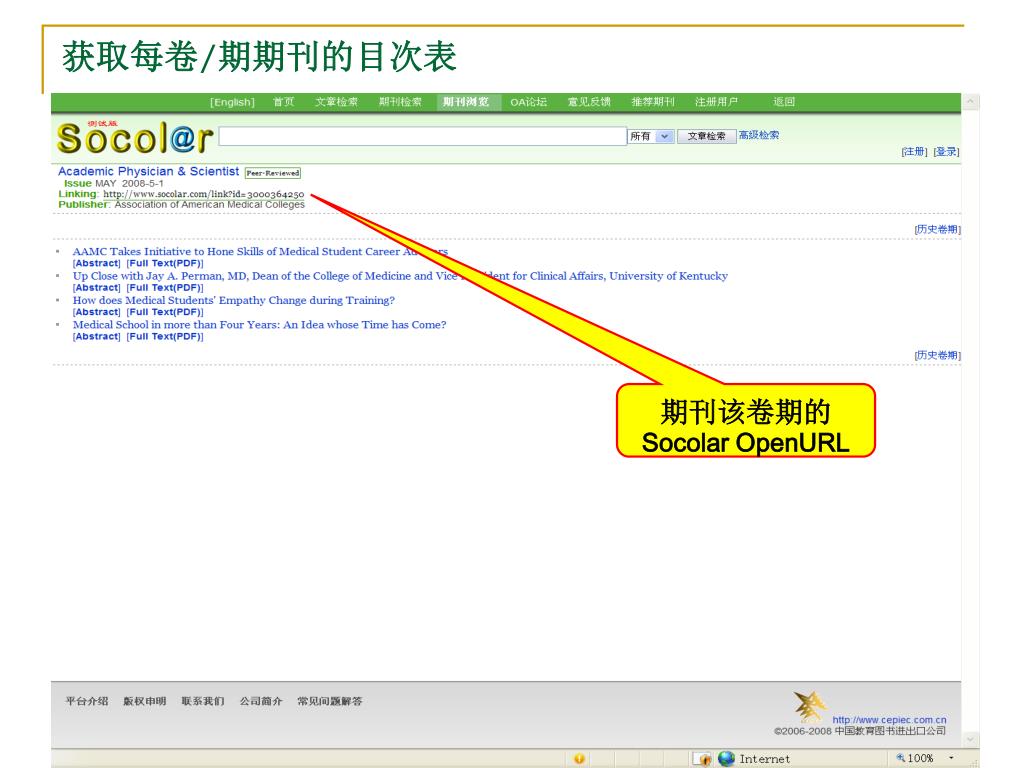Click the 返回 back menu item
The height and width of the screenshot is (768, 1024).
[784, 102]
